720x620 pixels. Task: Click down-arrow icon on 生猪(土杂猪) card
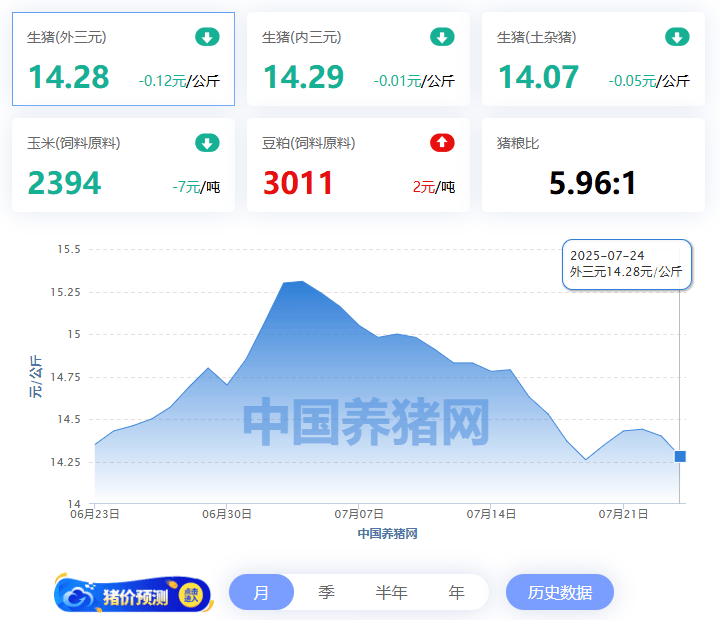click(677, 37)
